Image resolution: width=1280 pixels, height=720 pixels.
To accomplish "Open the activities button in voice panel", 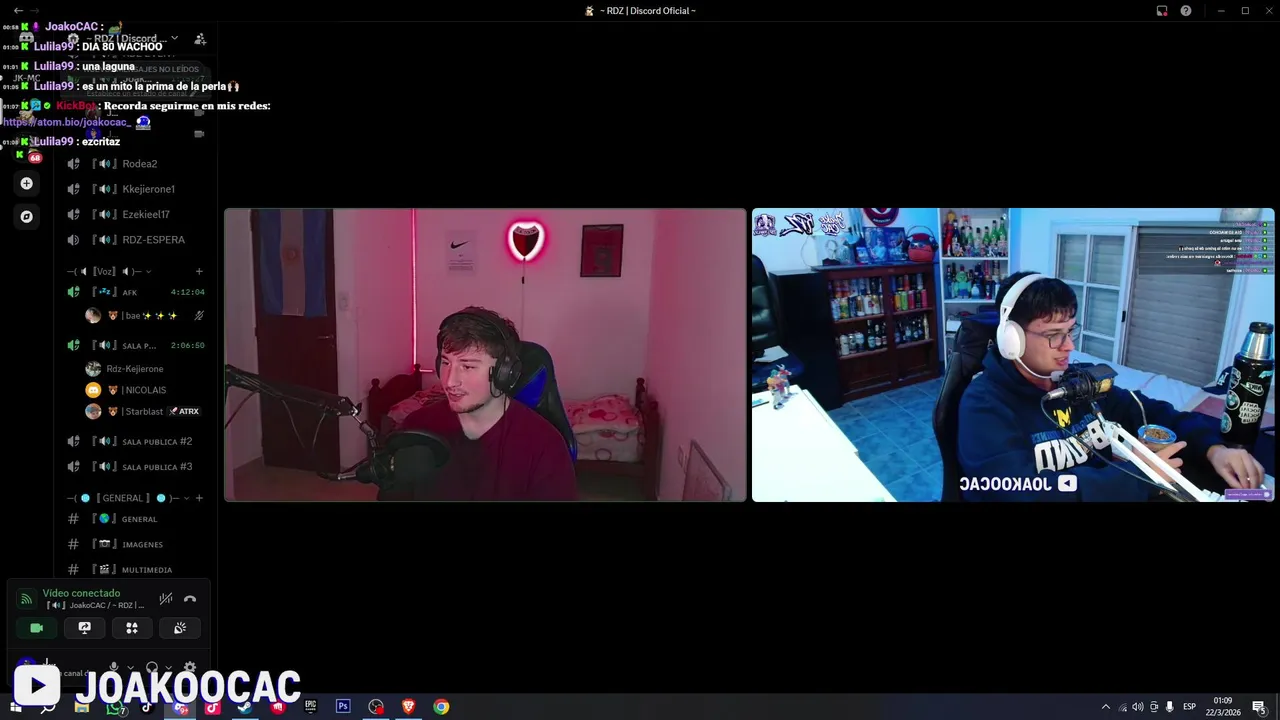I will tap(132, 628).
